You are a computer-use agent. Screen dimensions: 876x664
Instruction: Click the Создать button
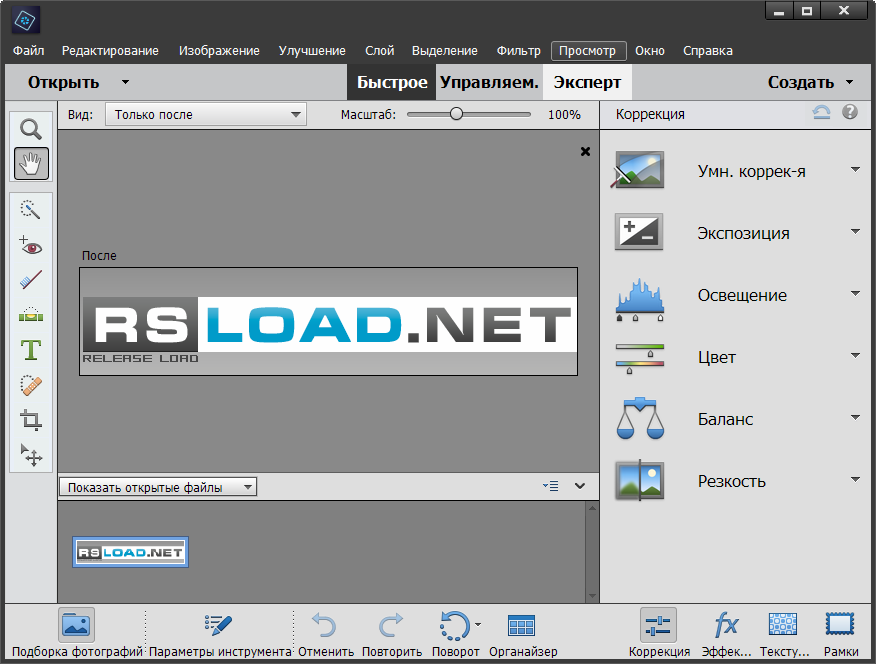tap(800, 82)
